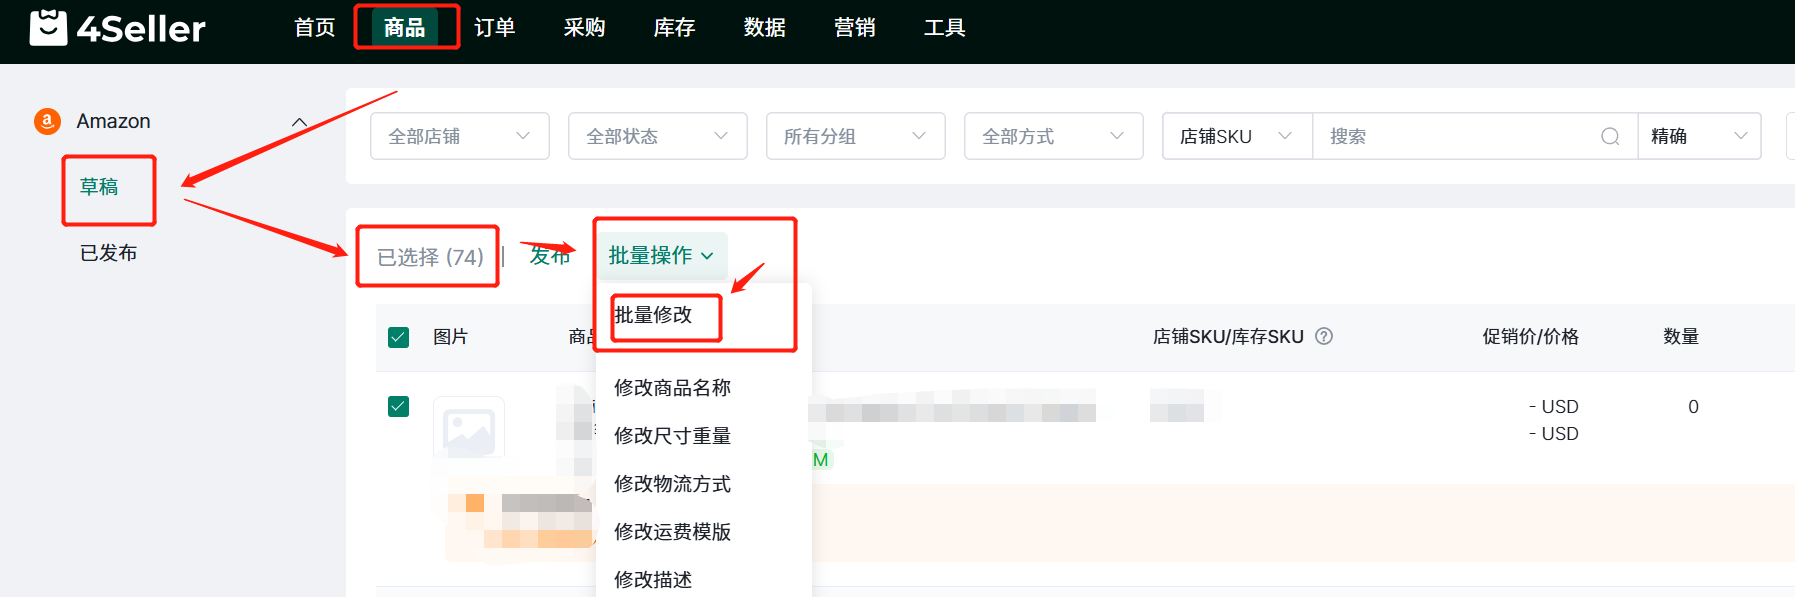Click the 4Seller logo icon
Screen dimensions: 1795x597
(48, 28)
